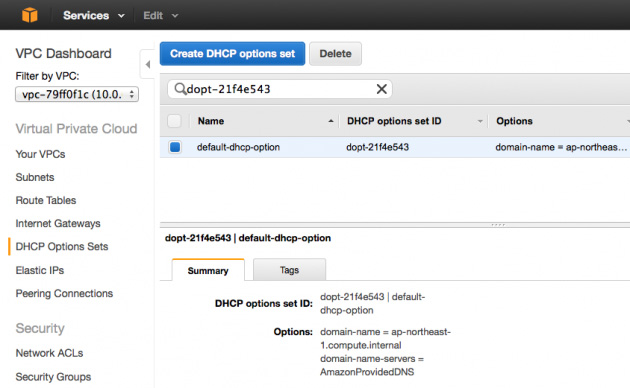Click the 1.compute.internal domain value
Viewport: 630px width, 388px height.
360,345
